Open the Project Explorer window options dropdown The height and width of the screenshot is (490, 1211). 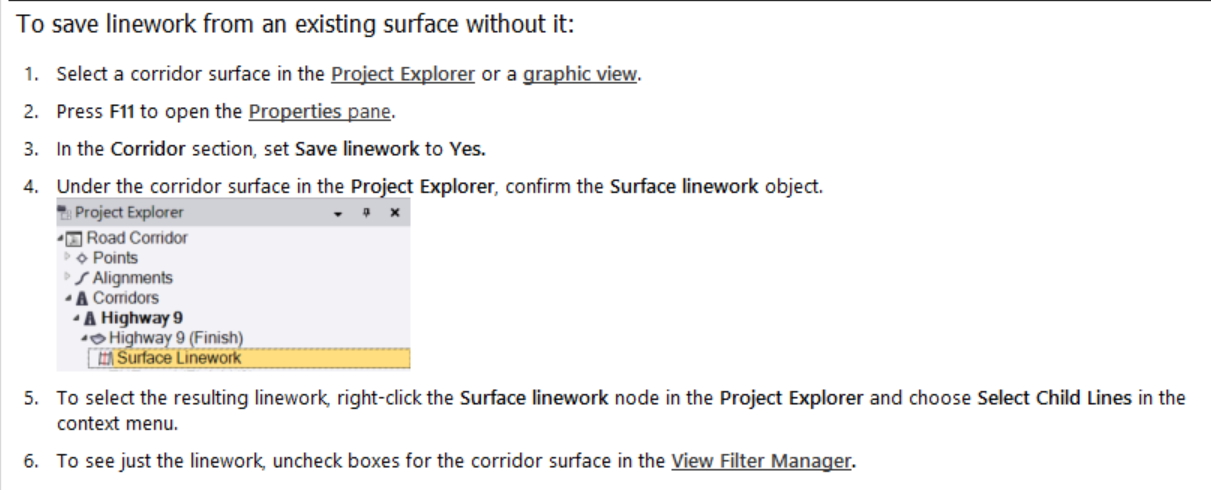[338, 213]
